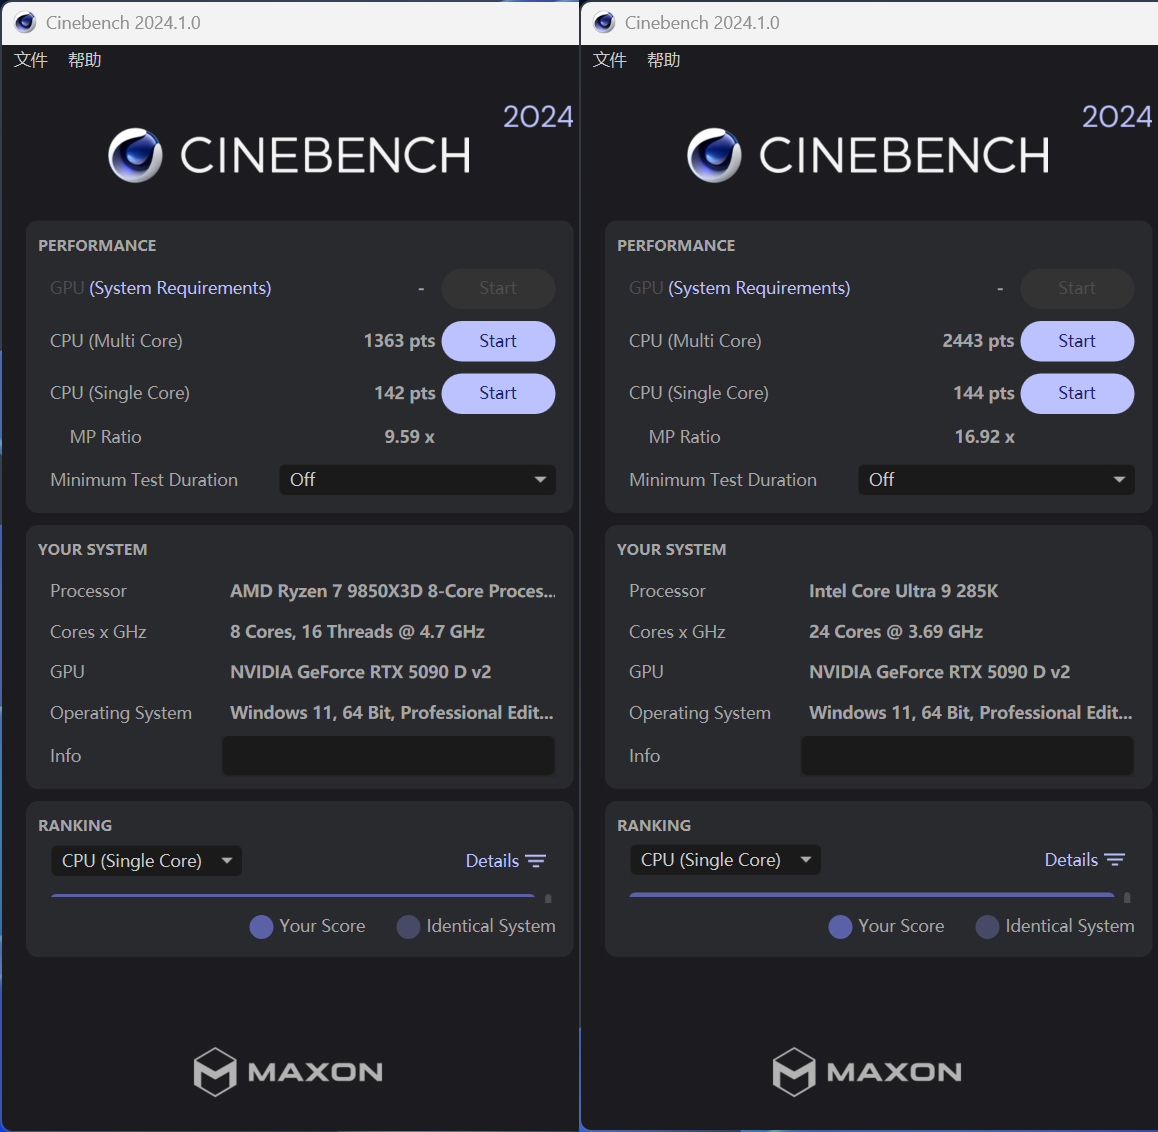
Task: Click Info input field for Intel system
Action: 967,756
